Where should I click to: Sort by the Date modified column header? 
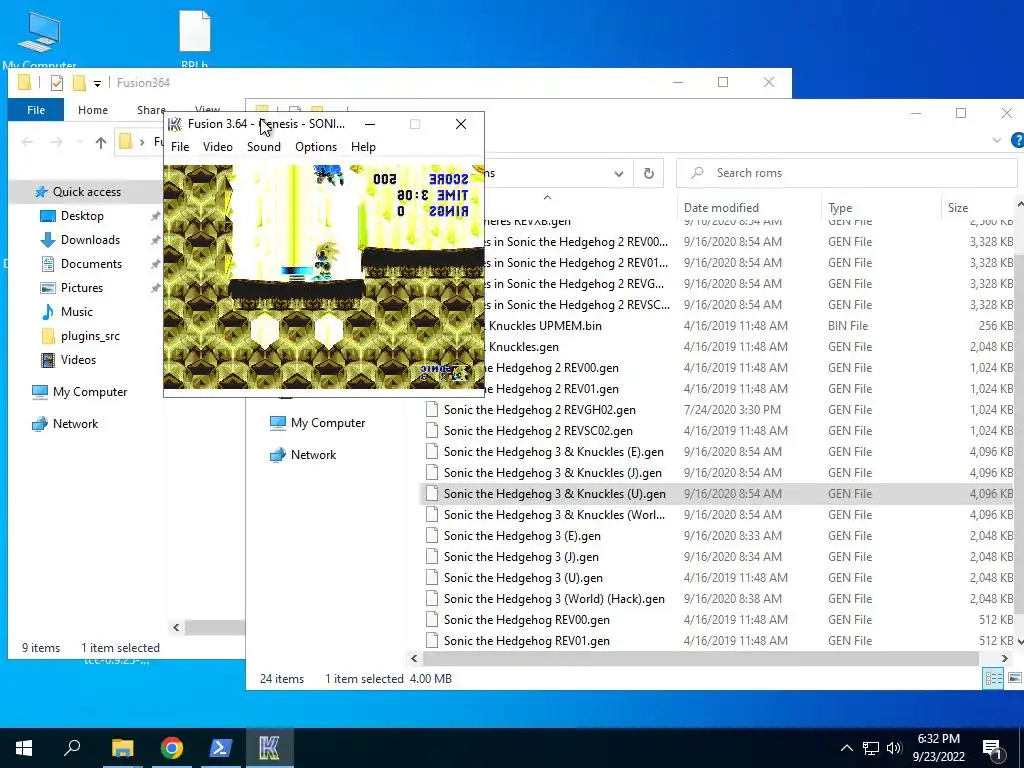(x=721, y=208)
